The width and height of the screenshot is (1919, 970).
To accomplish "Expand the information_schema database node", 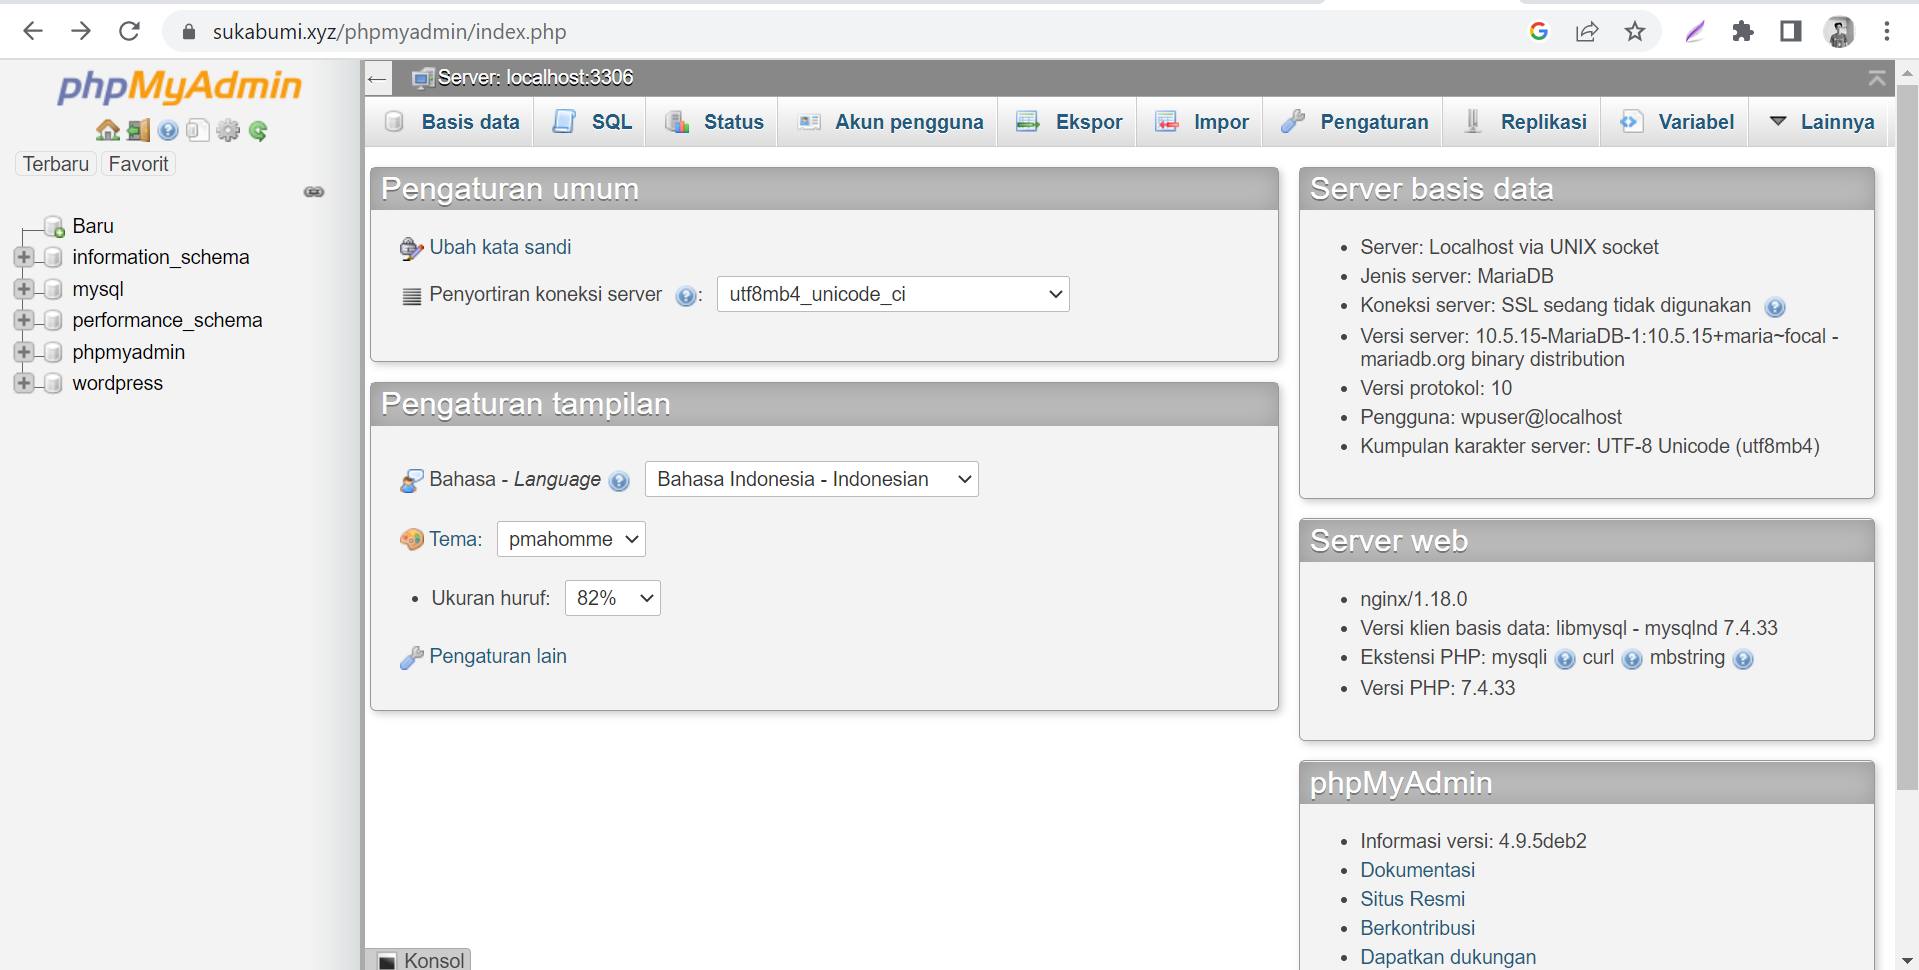I will [24, 257].
